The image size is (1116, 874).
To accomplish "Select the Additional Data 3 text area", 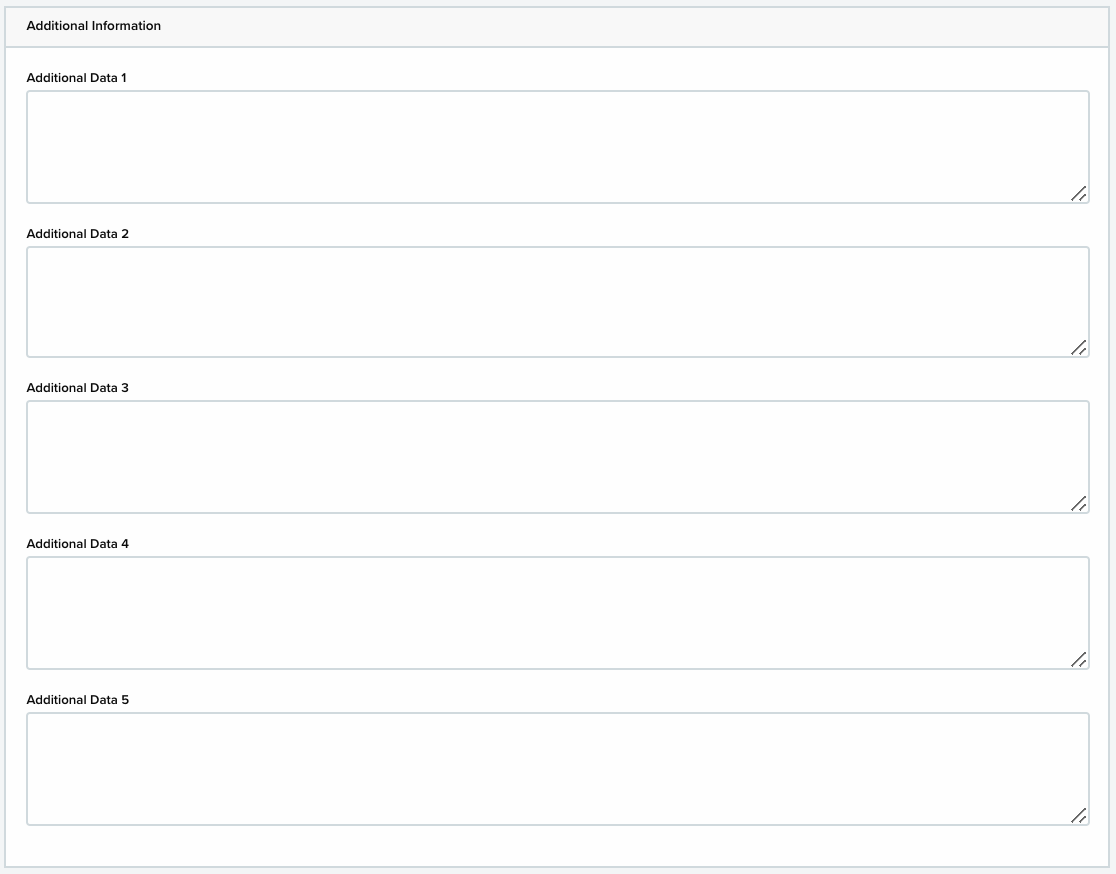I will point(558,457).
